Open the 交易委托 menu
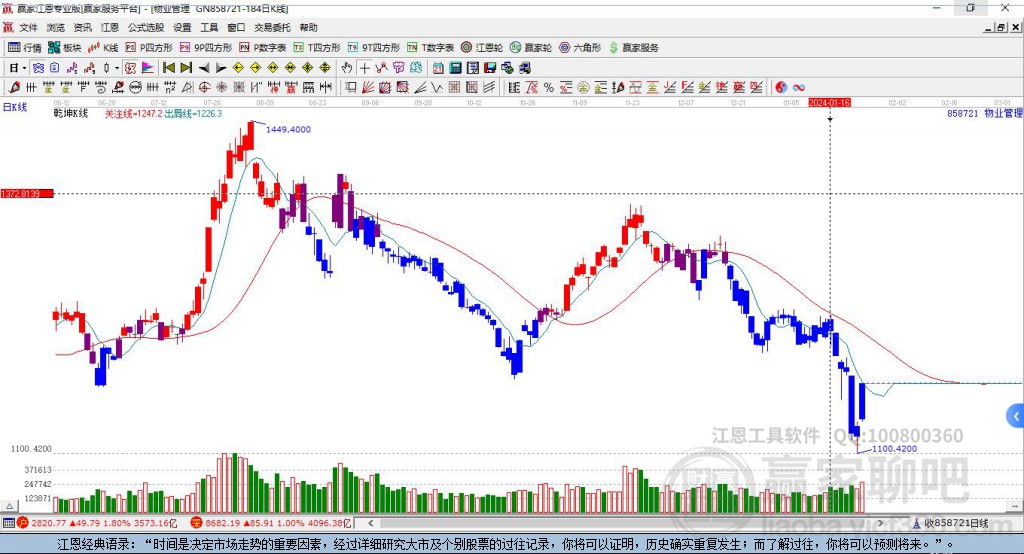The image size is (1024, 554). [x=272, y=27]
